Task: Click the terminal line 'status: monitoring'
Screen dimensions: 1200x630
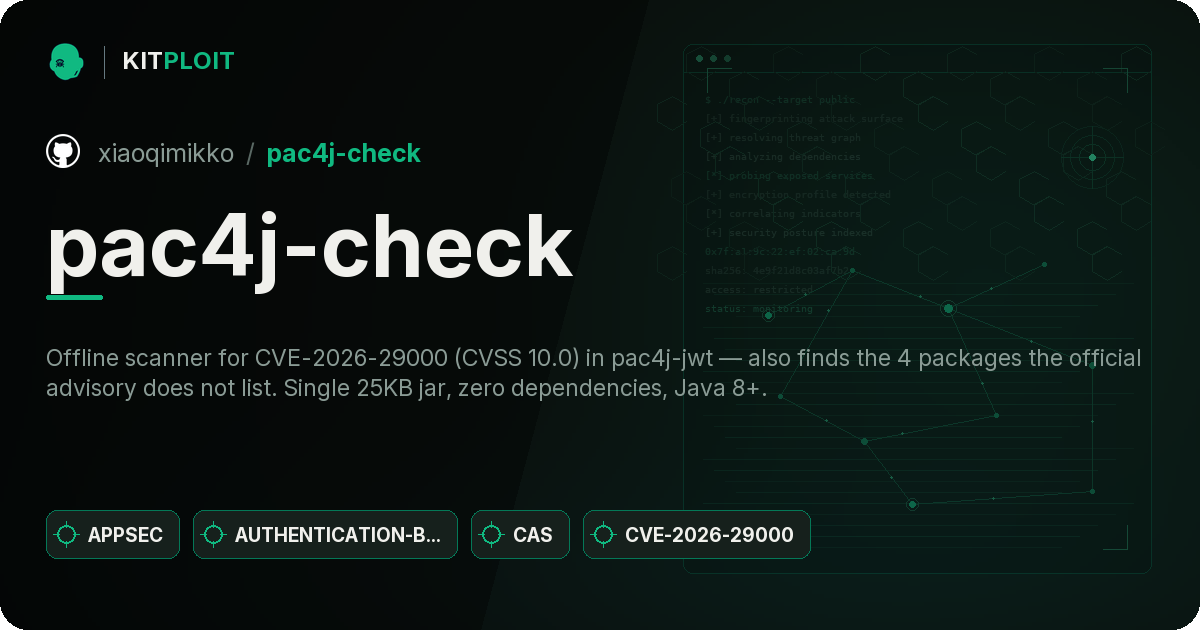Action: pyautogui.click(x=759, y=309)
